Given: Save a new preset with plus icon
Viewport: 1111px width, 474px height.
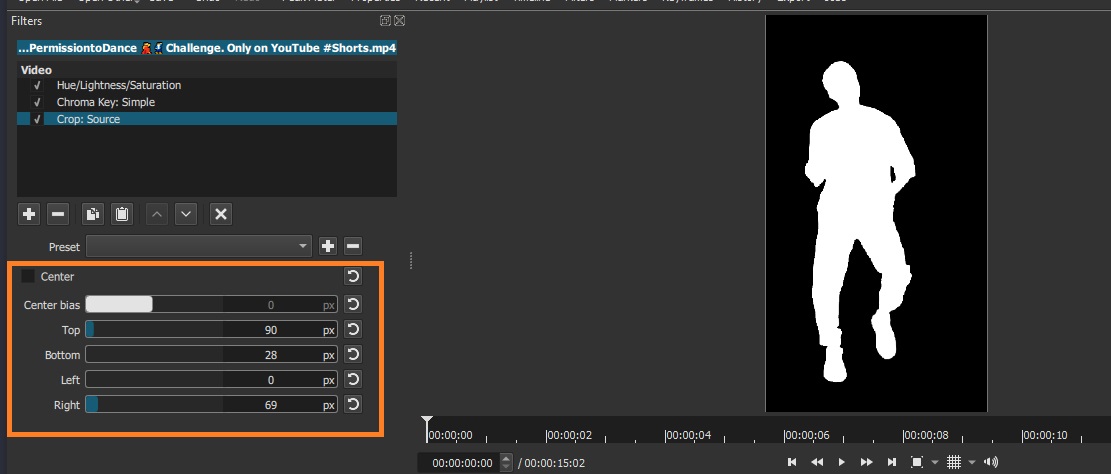Looking at the screenshot, I should [327, 246].
